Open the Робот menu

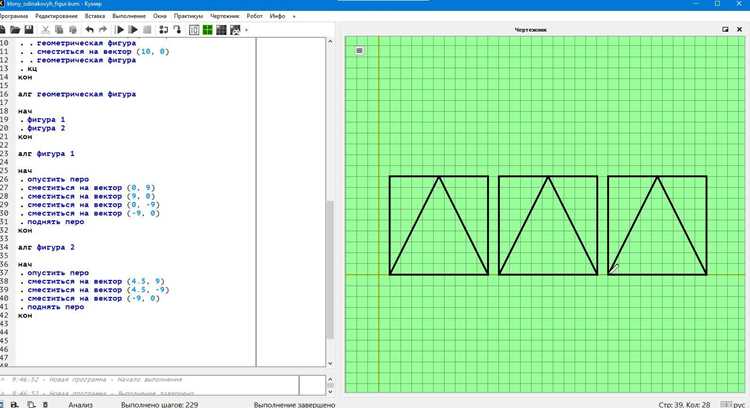coord(254,16)
